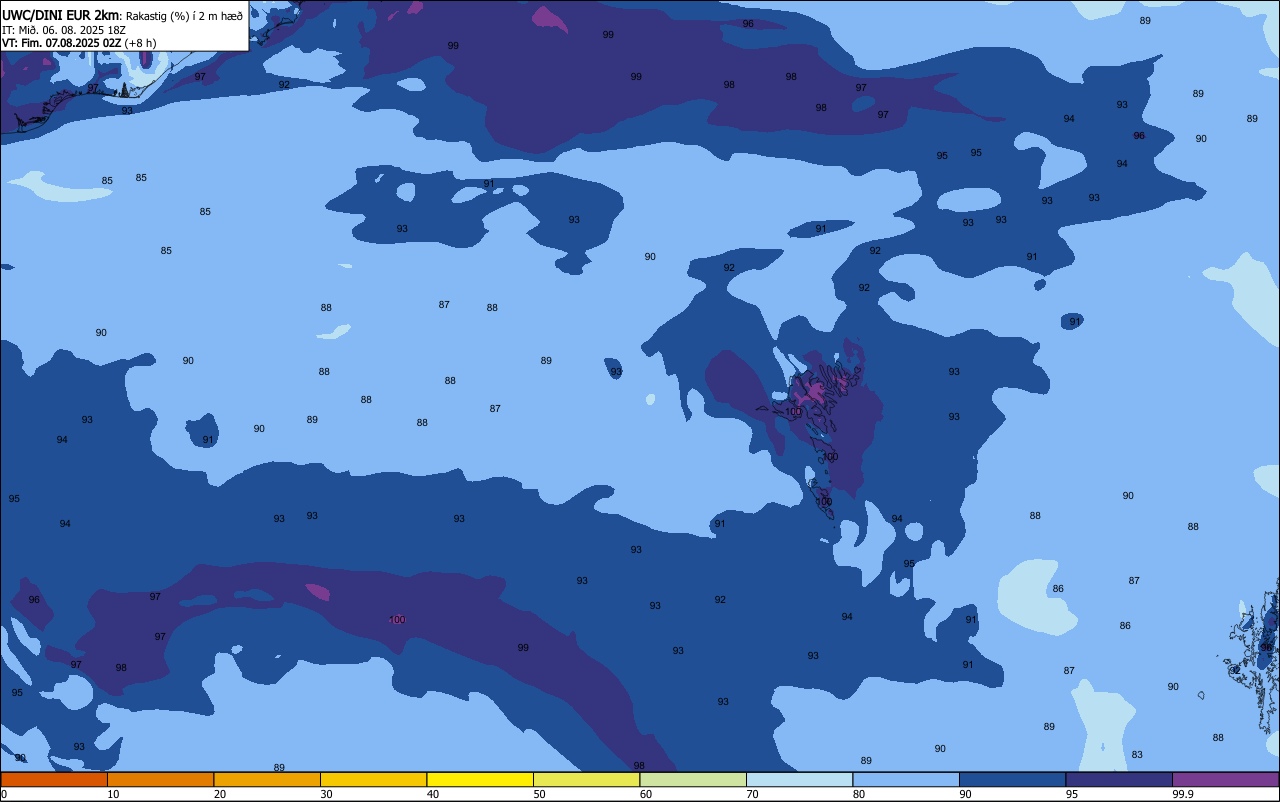Viewport: 1280px width, 802px height.
Task: Select the pale yellow 50–60 legend swatch
Action: click(586, 779)
